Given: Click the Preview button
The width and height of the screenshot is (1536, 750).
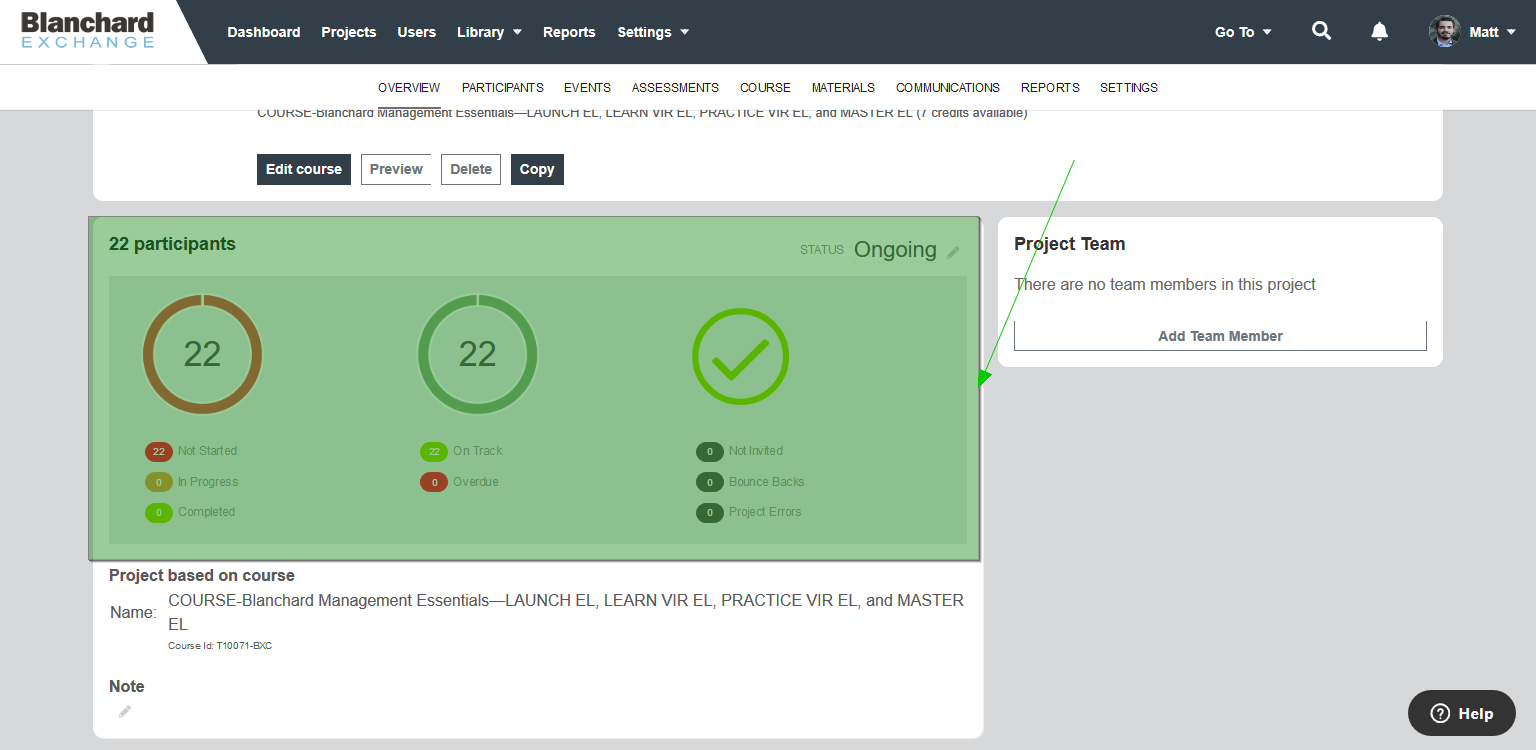Looking at the screenshot, I should (396, 169).
